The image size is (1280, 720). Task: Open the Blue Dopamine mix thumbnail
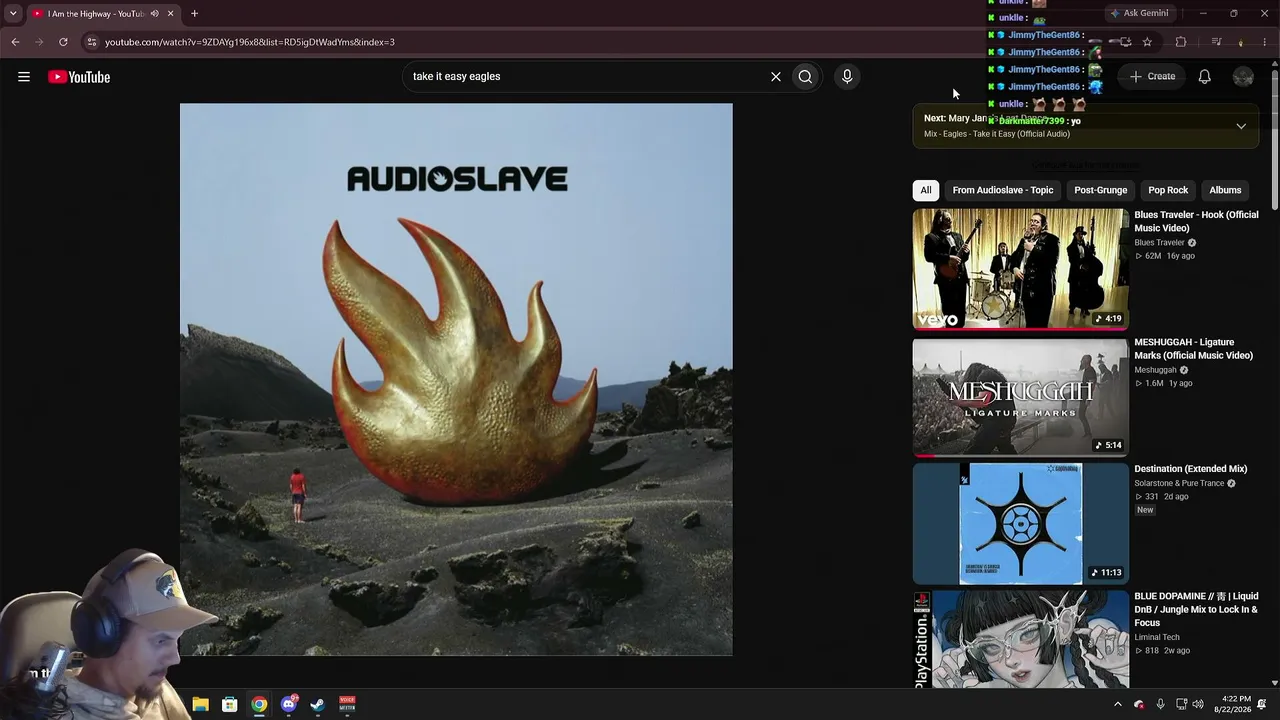click(x=1020, y=639)
